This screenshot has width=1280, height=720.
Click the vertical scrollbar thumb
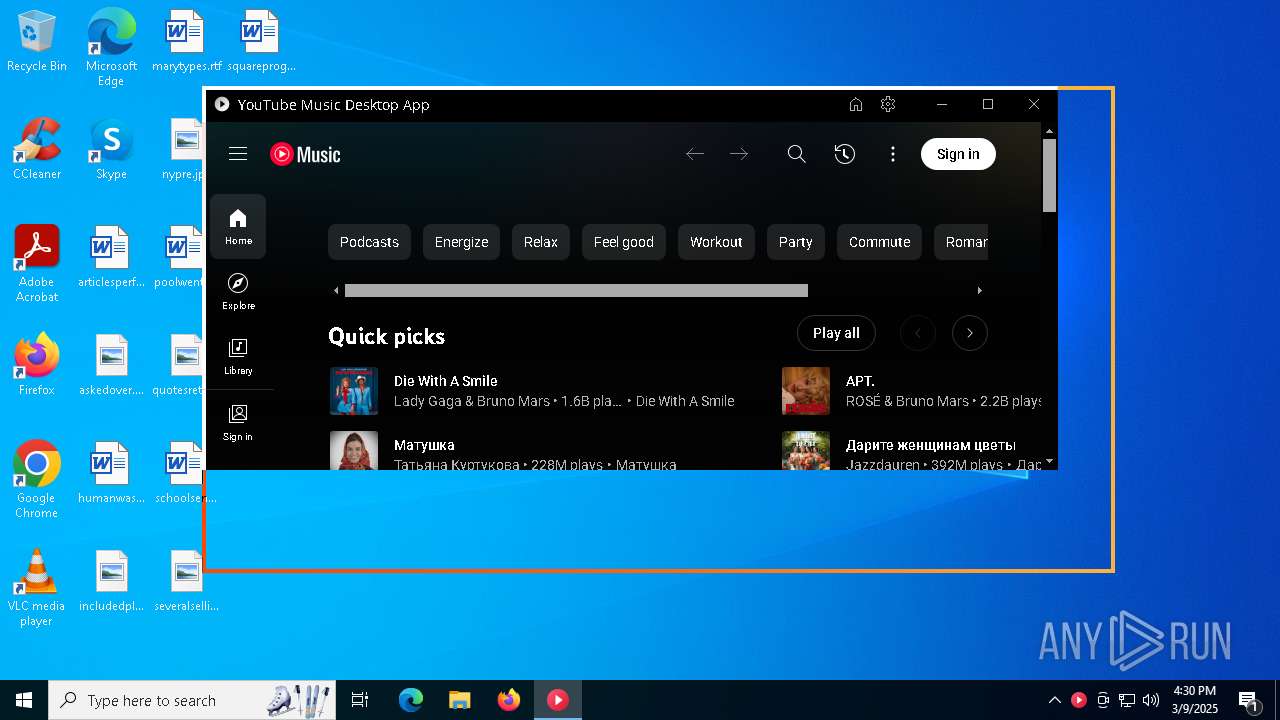(1049, 175)
